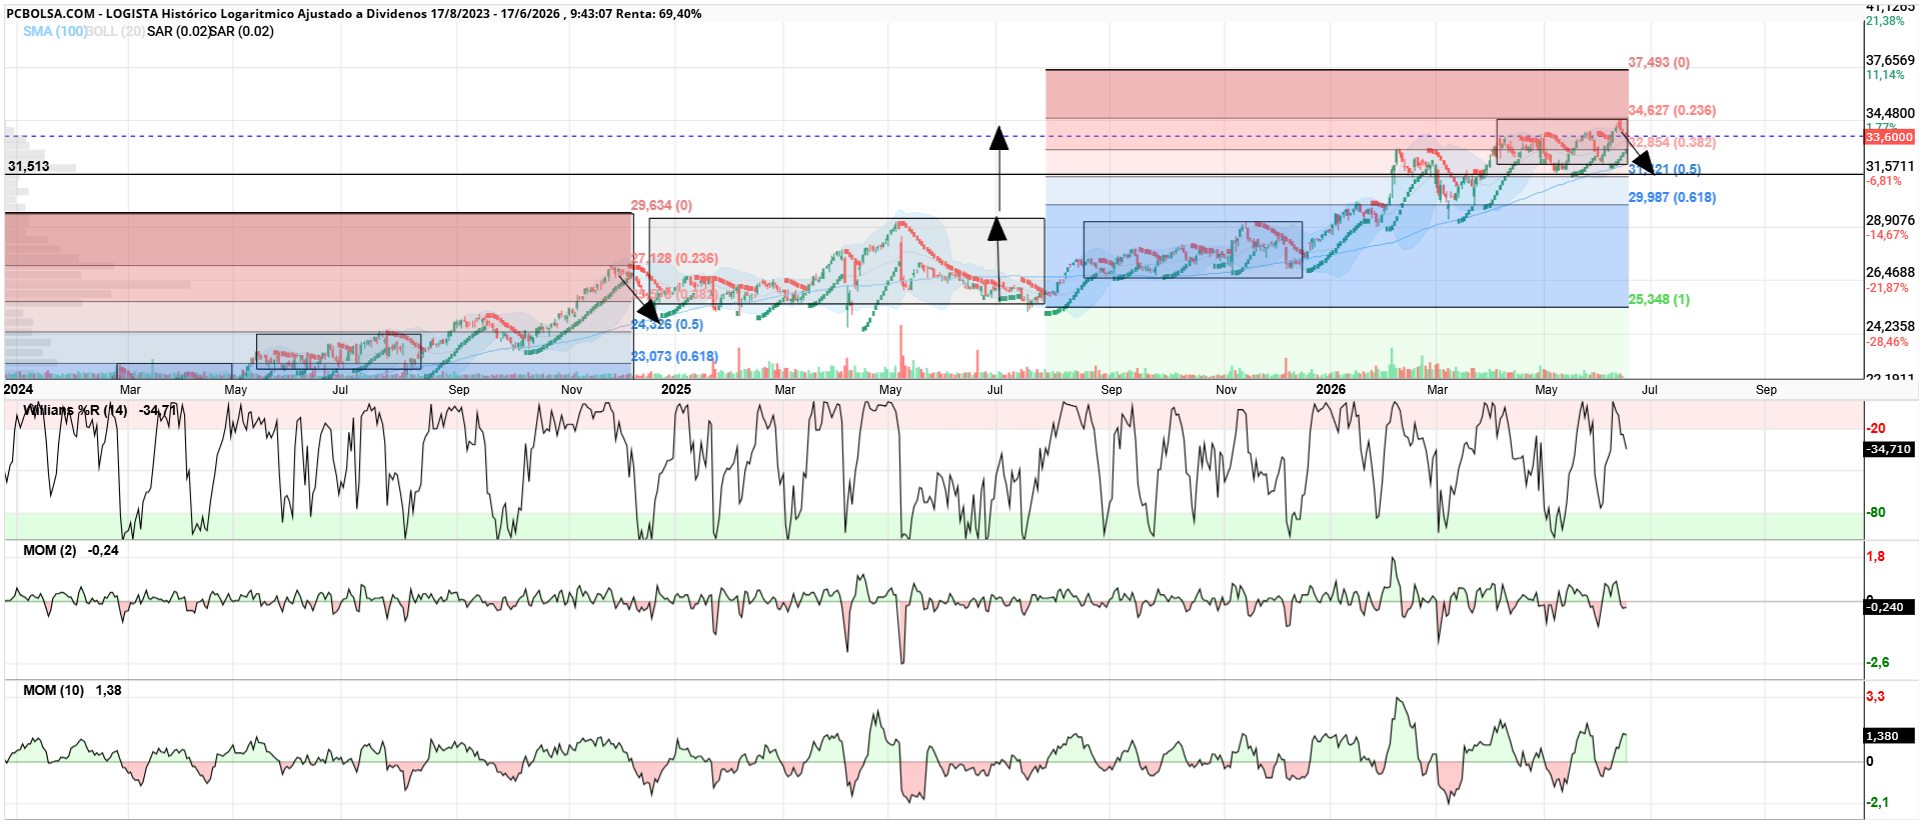Click the green 11,14% axis percentage
The image size is (1923, 824).
tap(1885, 75)
